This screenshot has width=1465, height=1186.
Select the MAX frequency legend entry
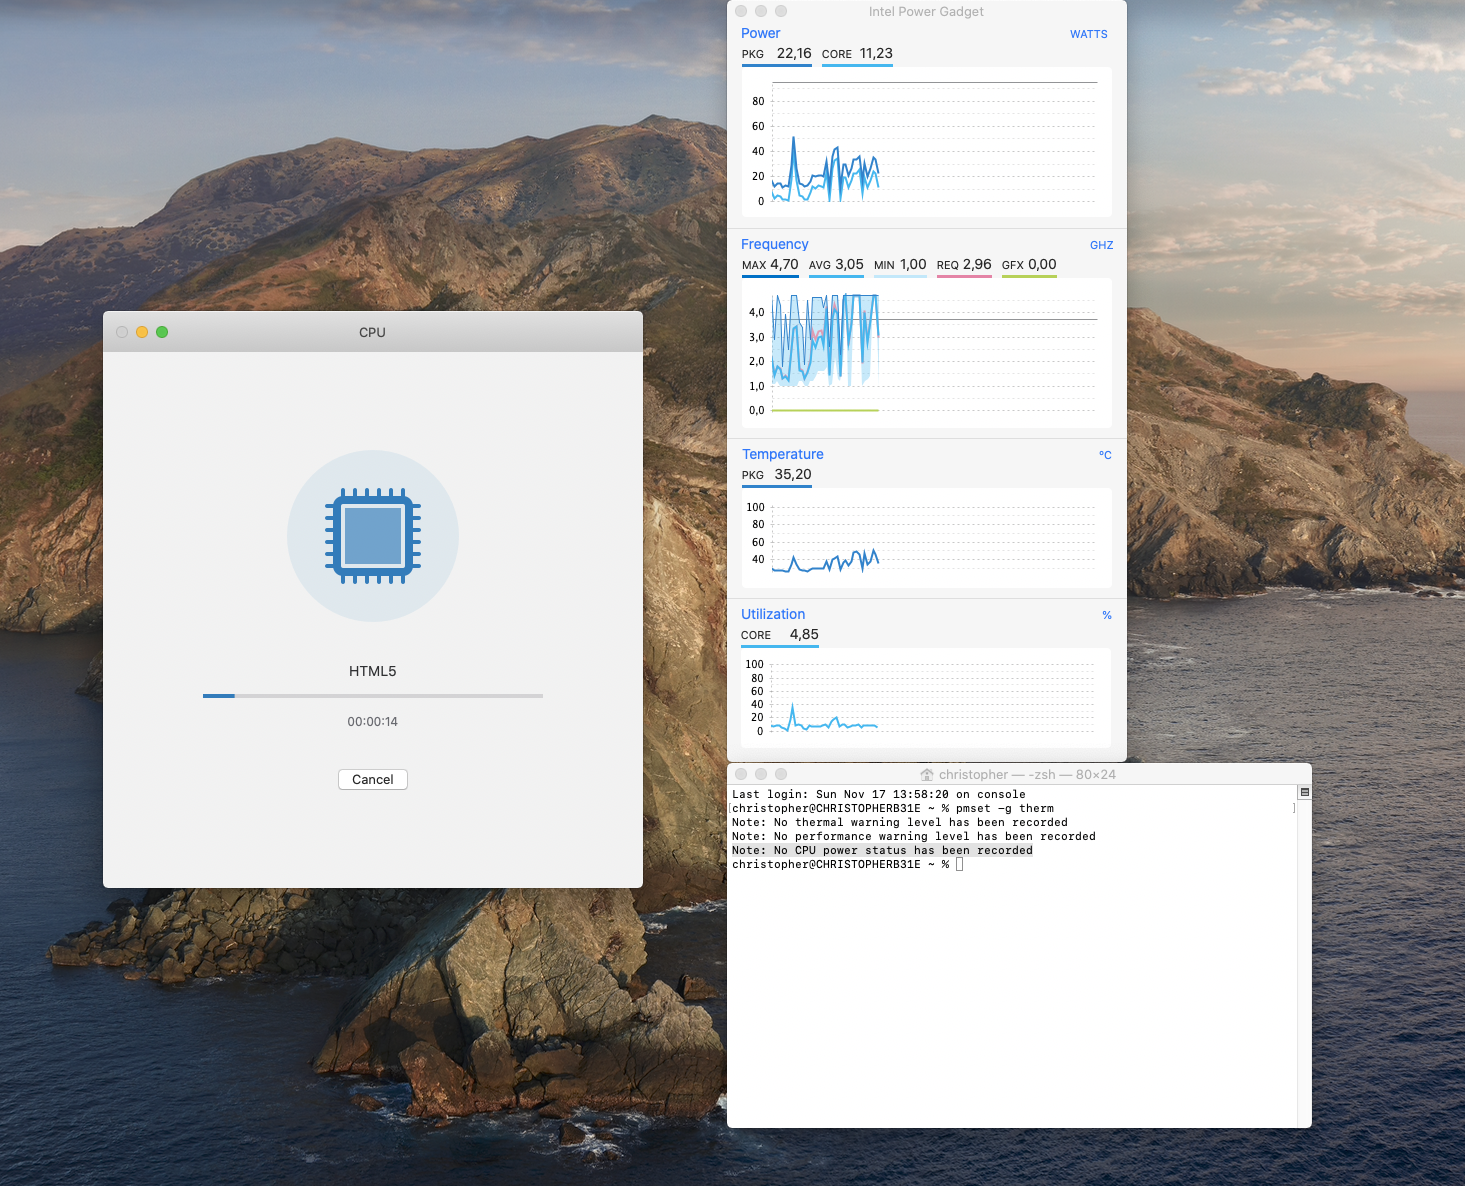(769, 265)
